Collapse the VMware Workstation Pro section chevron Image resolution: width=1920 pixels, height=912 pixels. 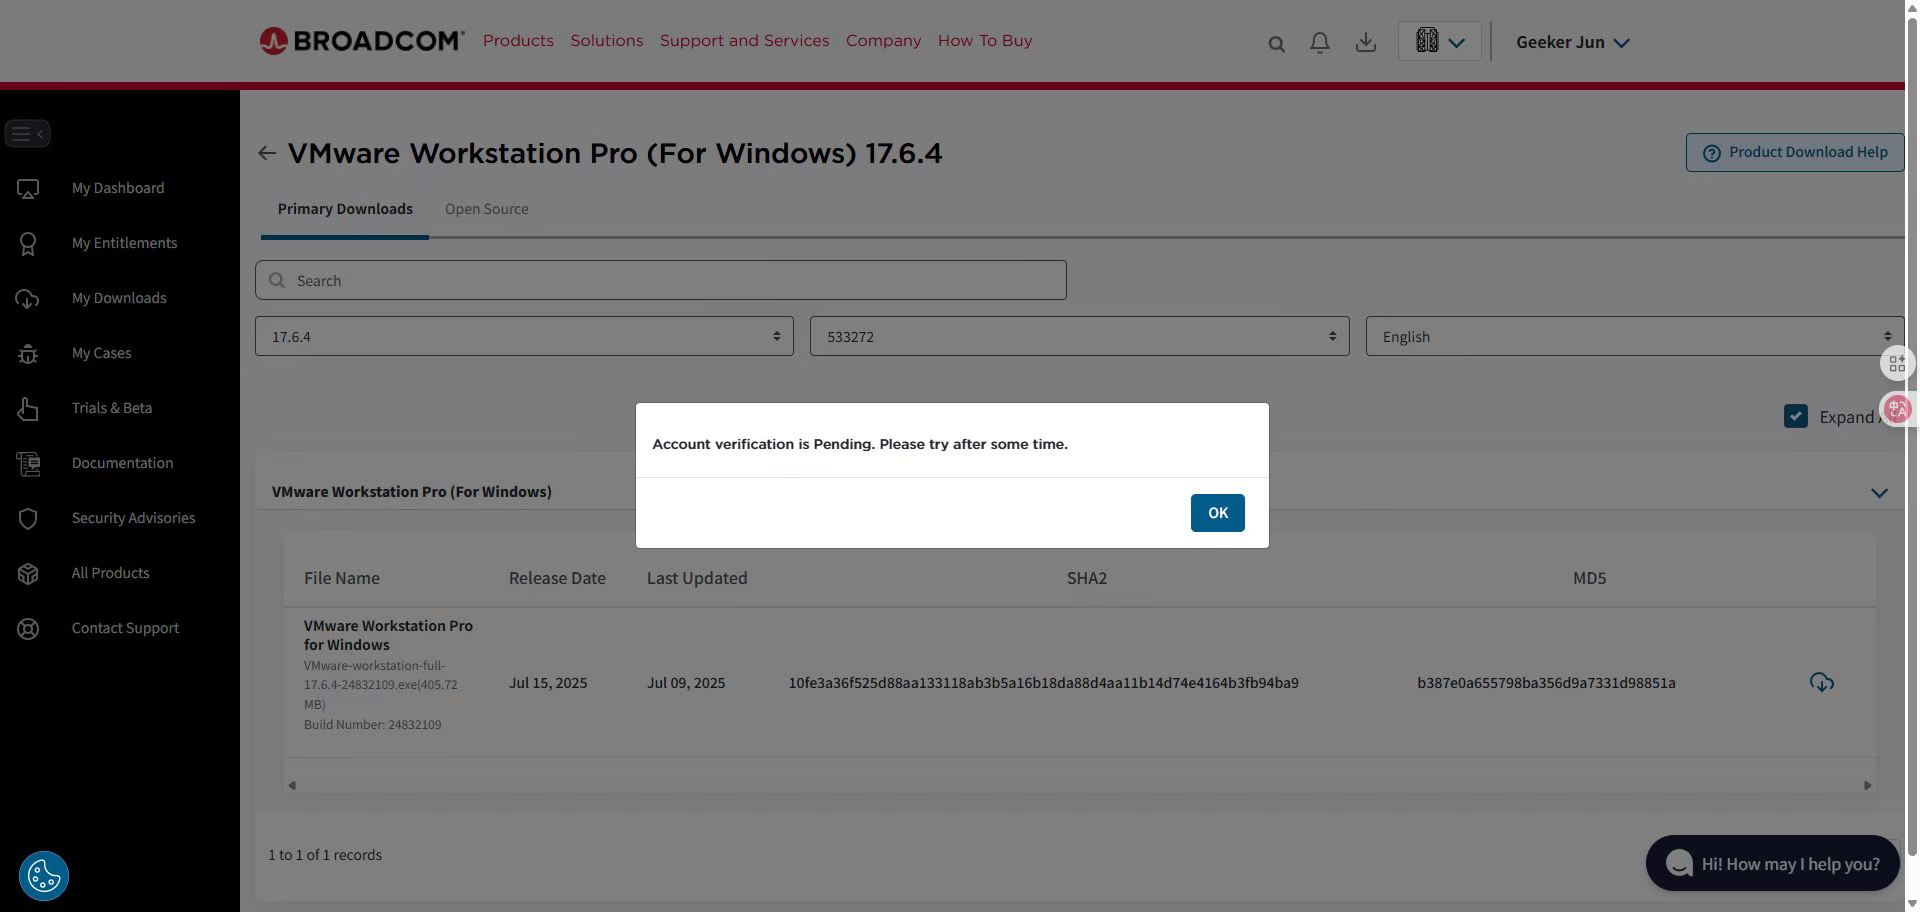[1879, 493]
